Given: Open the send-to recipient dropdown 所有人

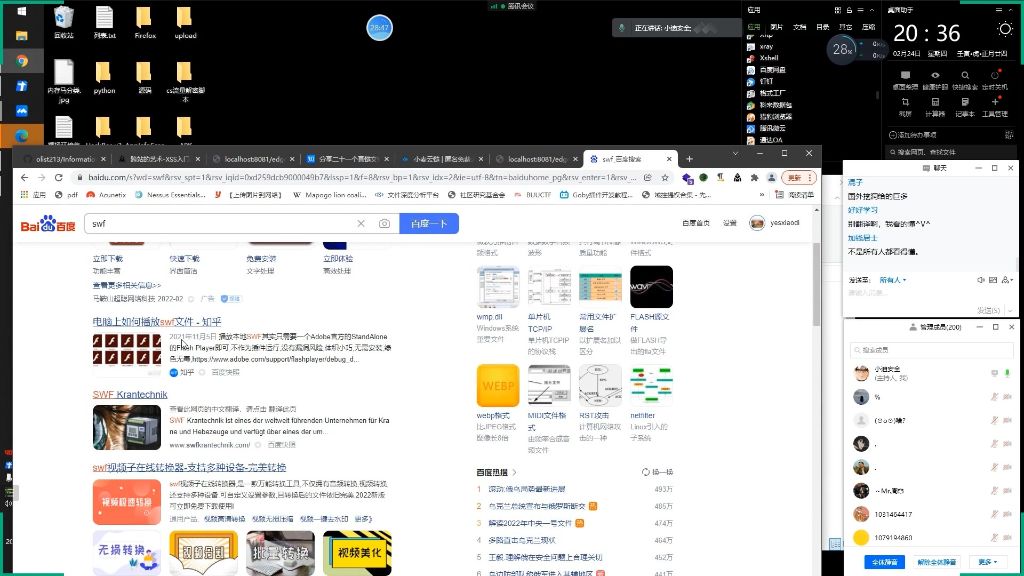Looking at the screenshot, I should pyautogui.click(x=893, y=280).
